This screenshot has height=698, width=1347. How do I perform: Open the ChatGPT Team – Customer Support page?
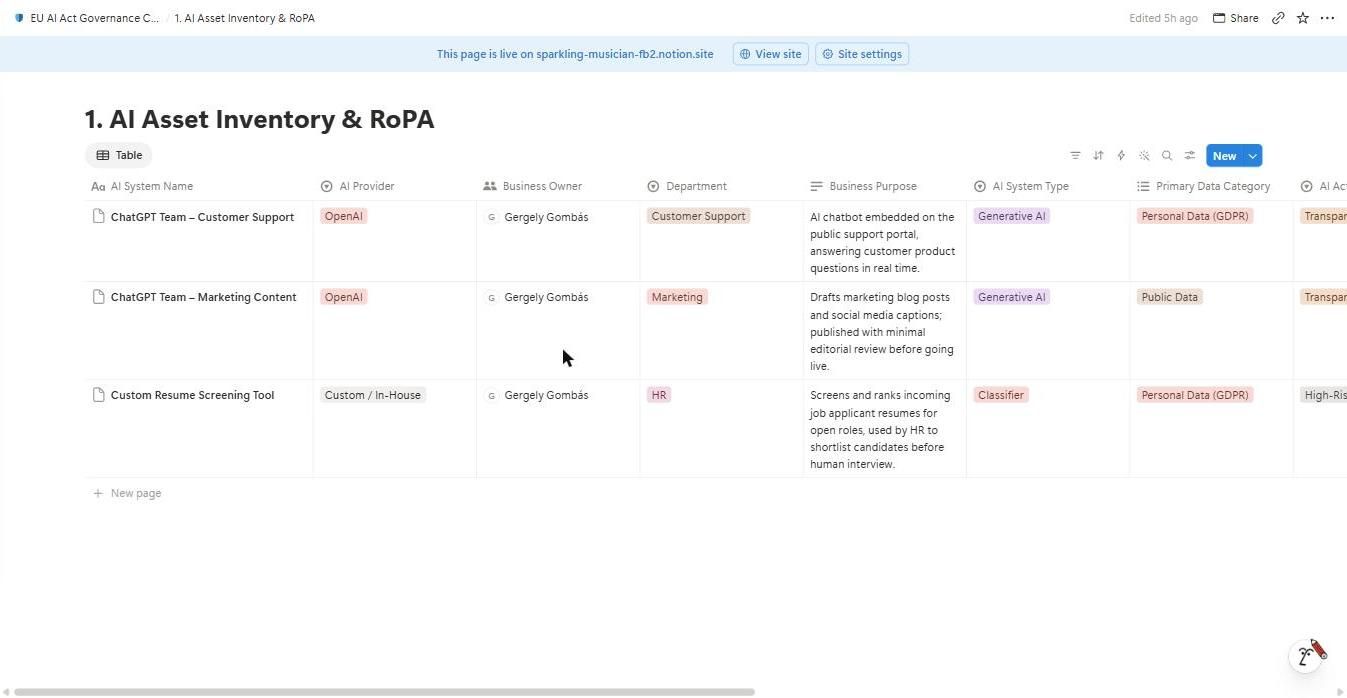[x=202, y=217]
